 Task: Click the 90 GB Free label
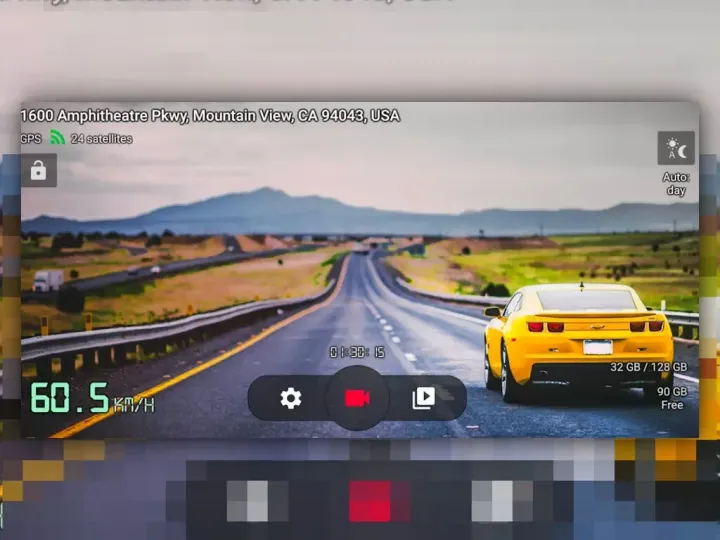point(672,398)
